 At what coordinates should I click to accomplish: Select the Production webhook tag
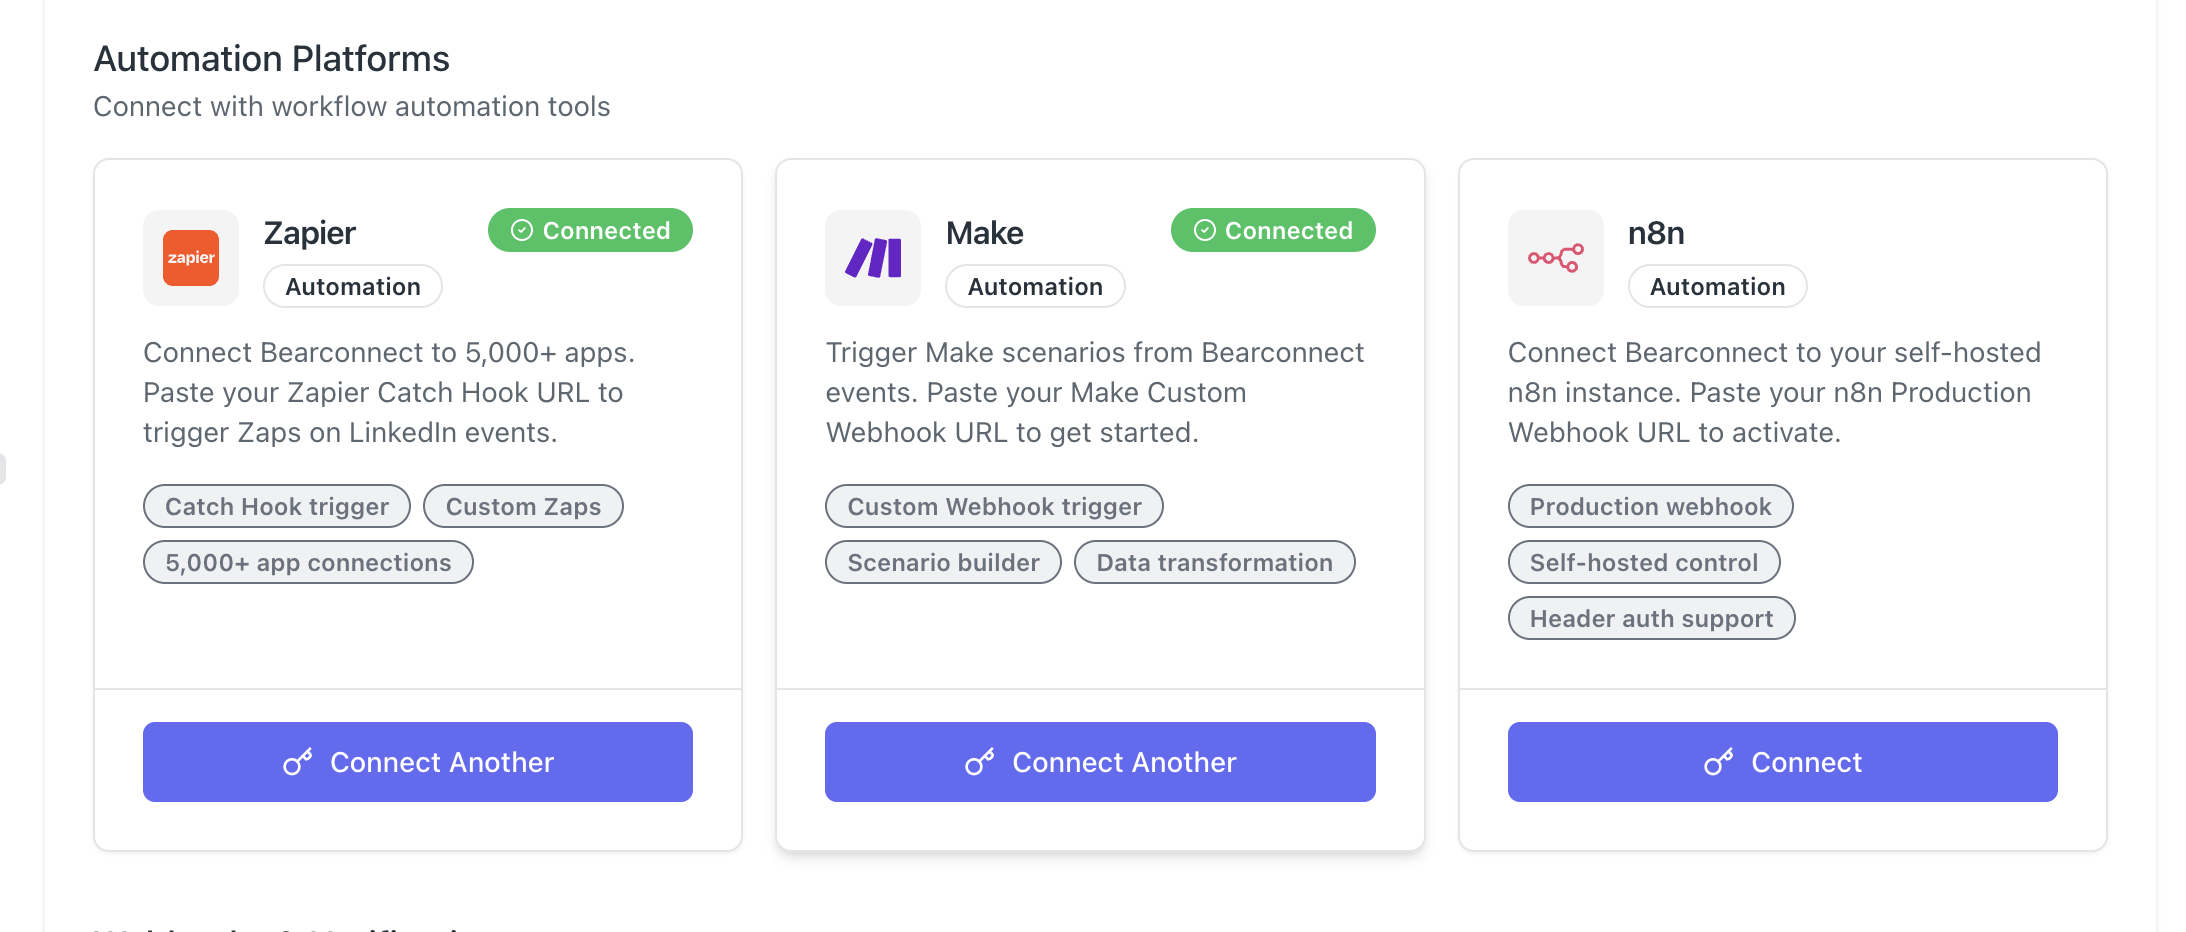[x=1650, y=507]
